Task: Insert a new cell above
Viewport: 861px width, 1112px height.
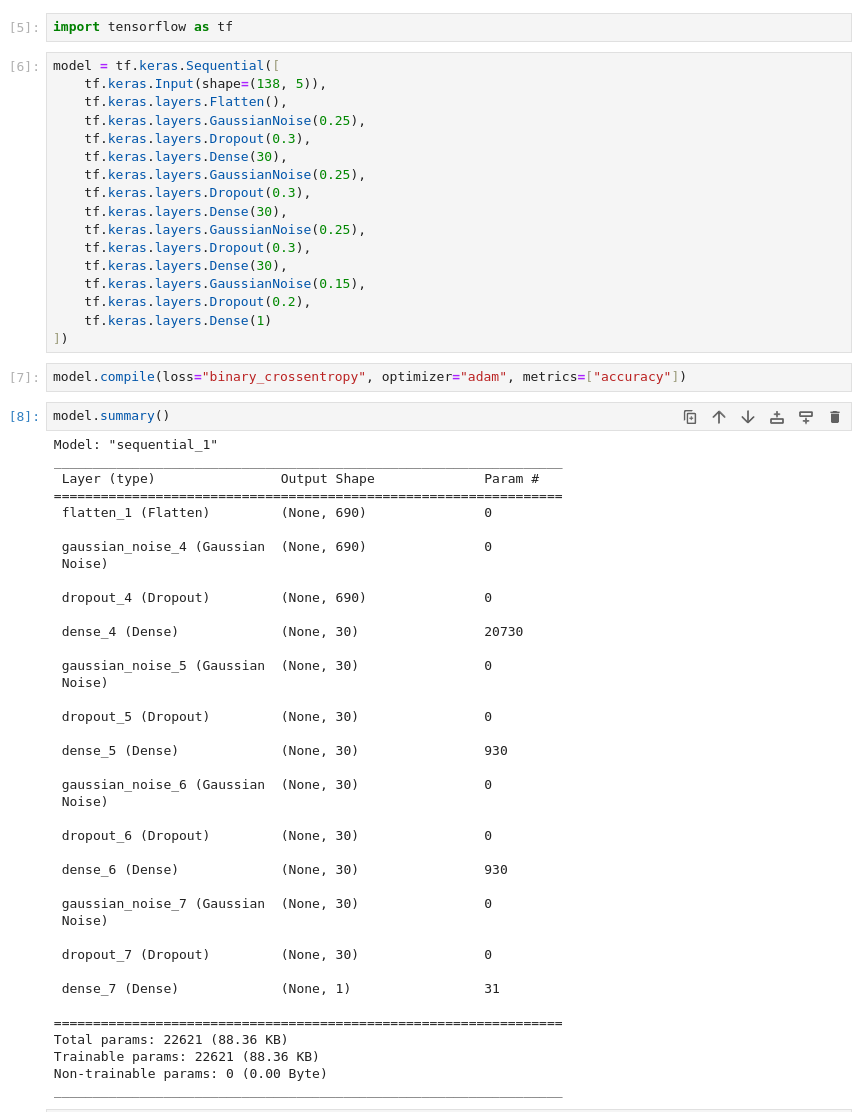Action: click(x=777, y=417)
